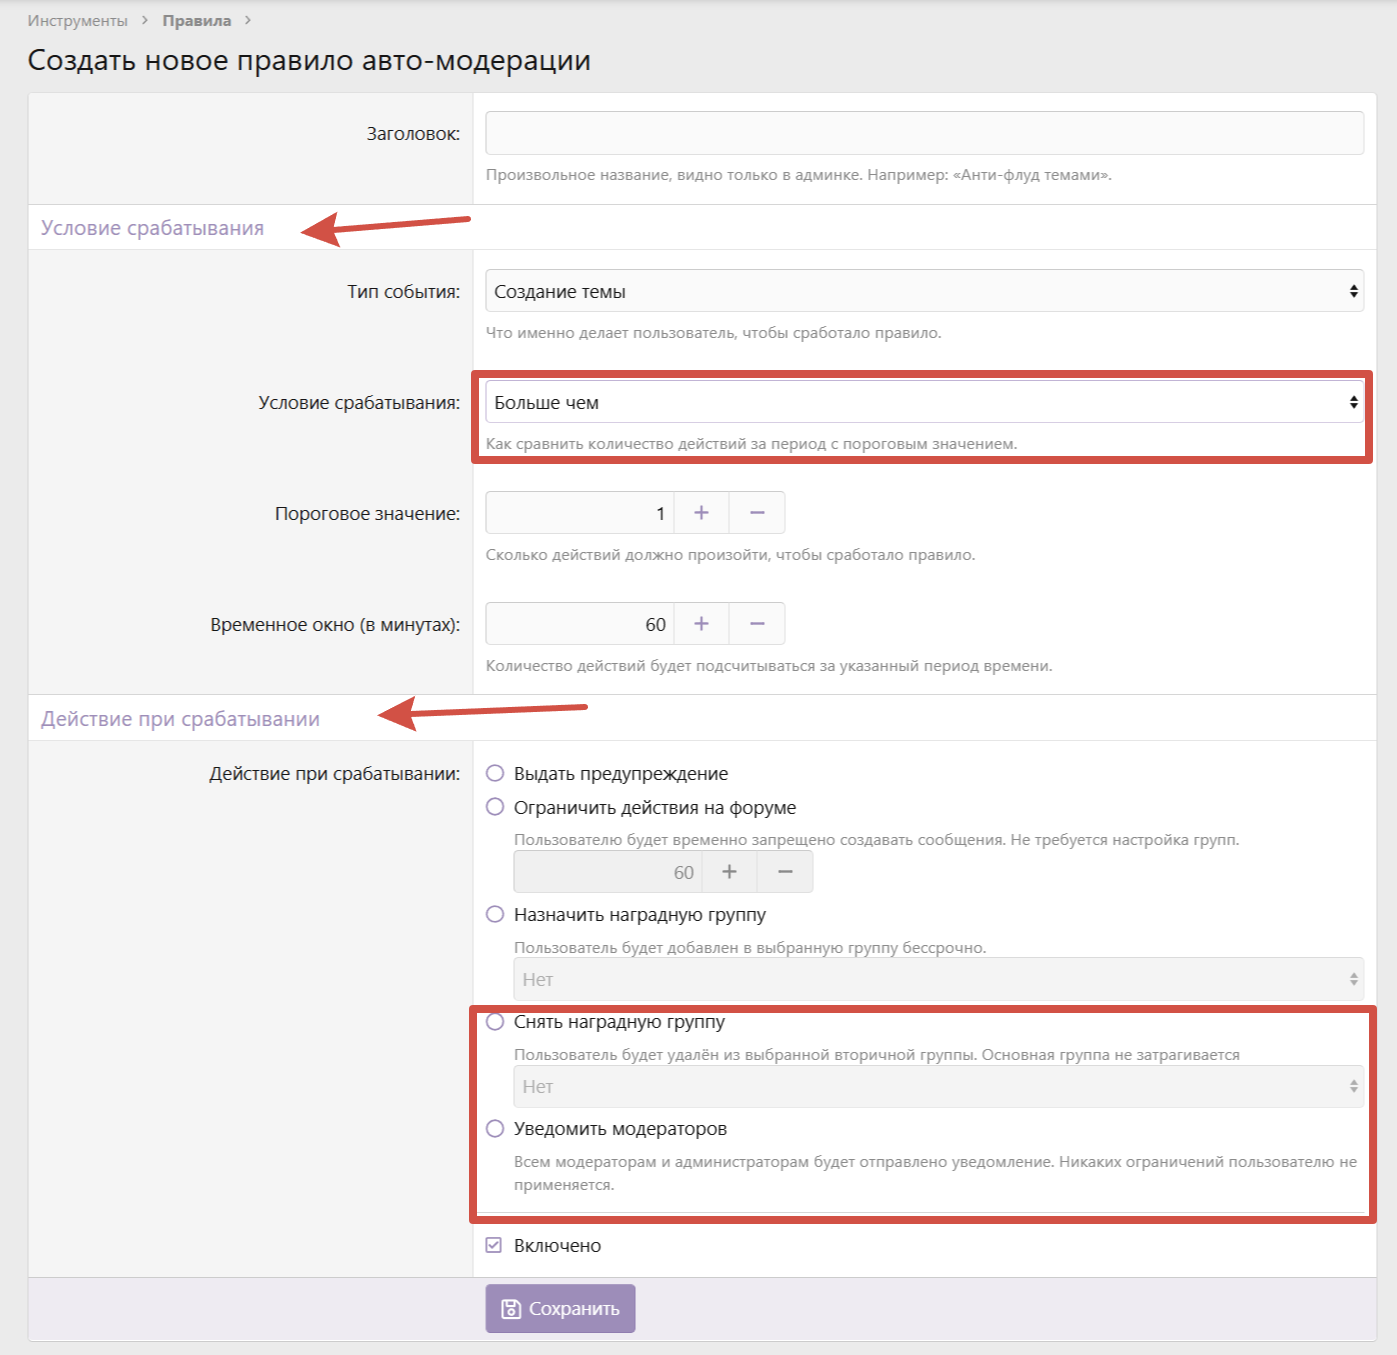This screenshot has width=1397, height=1355.
Task: Click plus on forum restriction duration stepper
Action: coord(729,872)
